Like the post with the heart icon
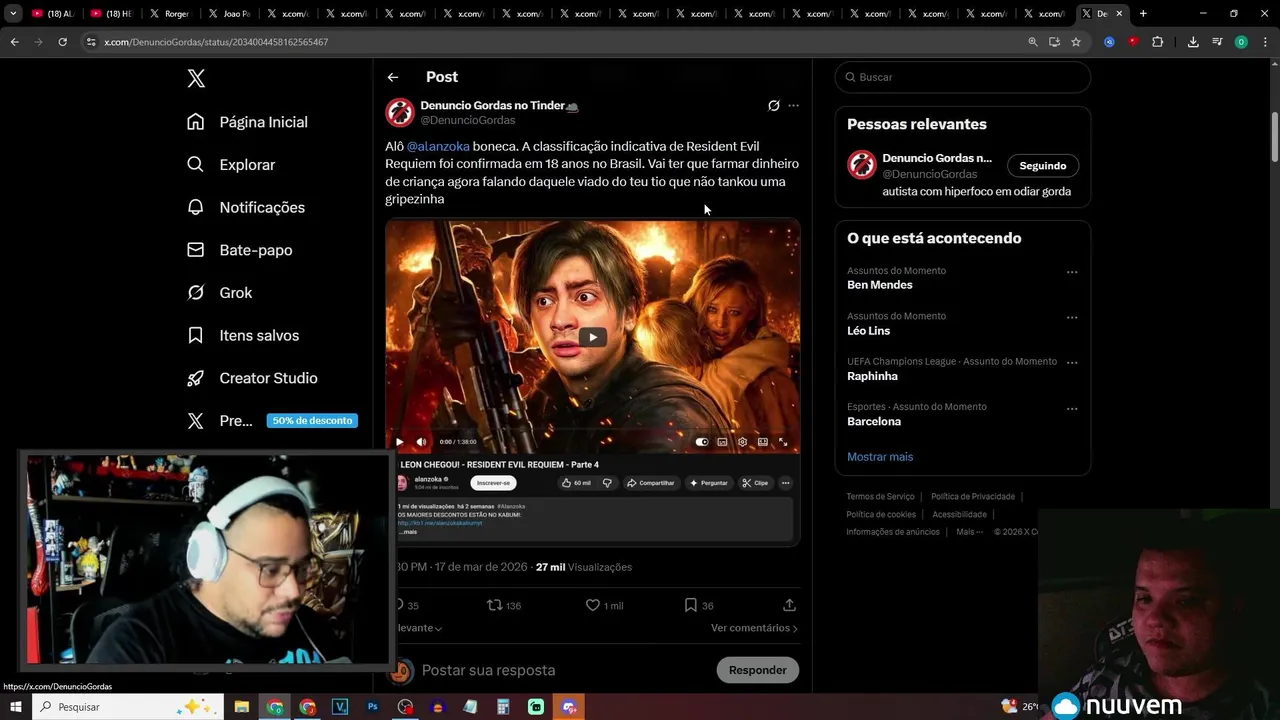1280x720 pixels. (x=593, y=605)
